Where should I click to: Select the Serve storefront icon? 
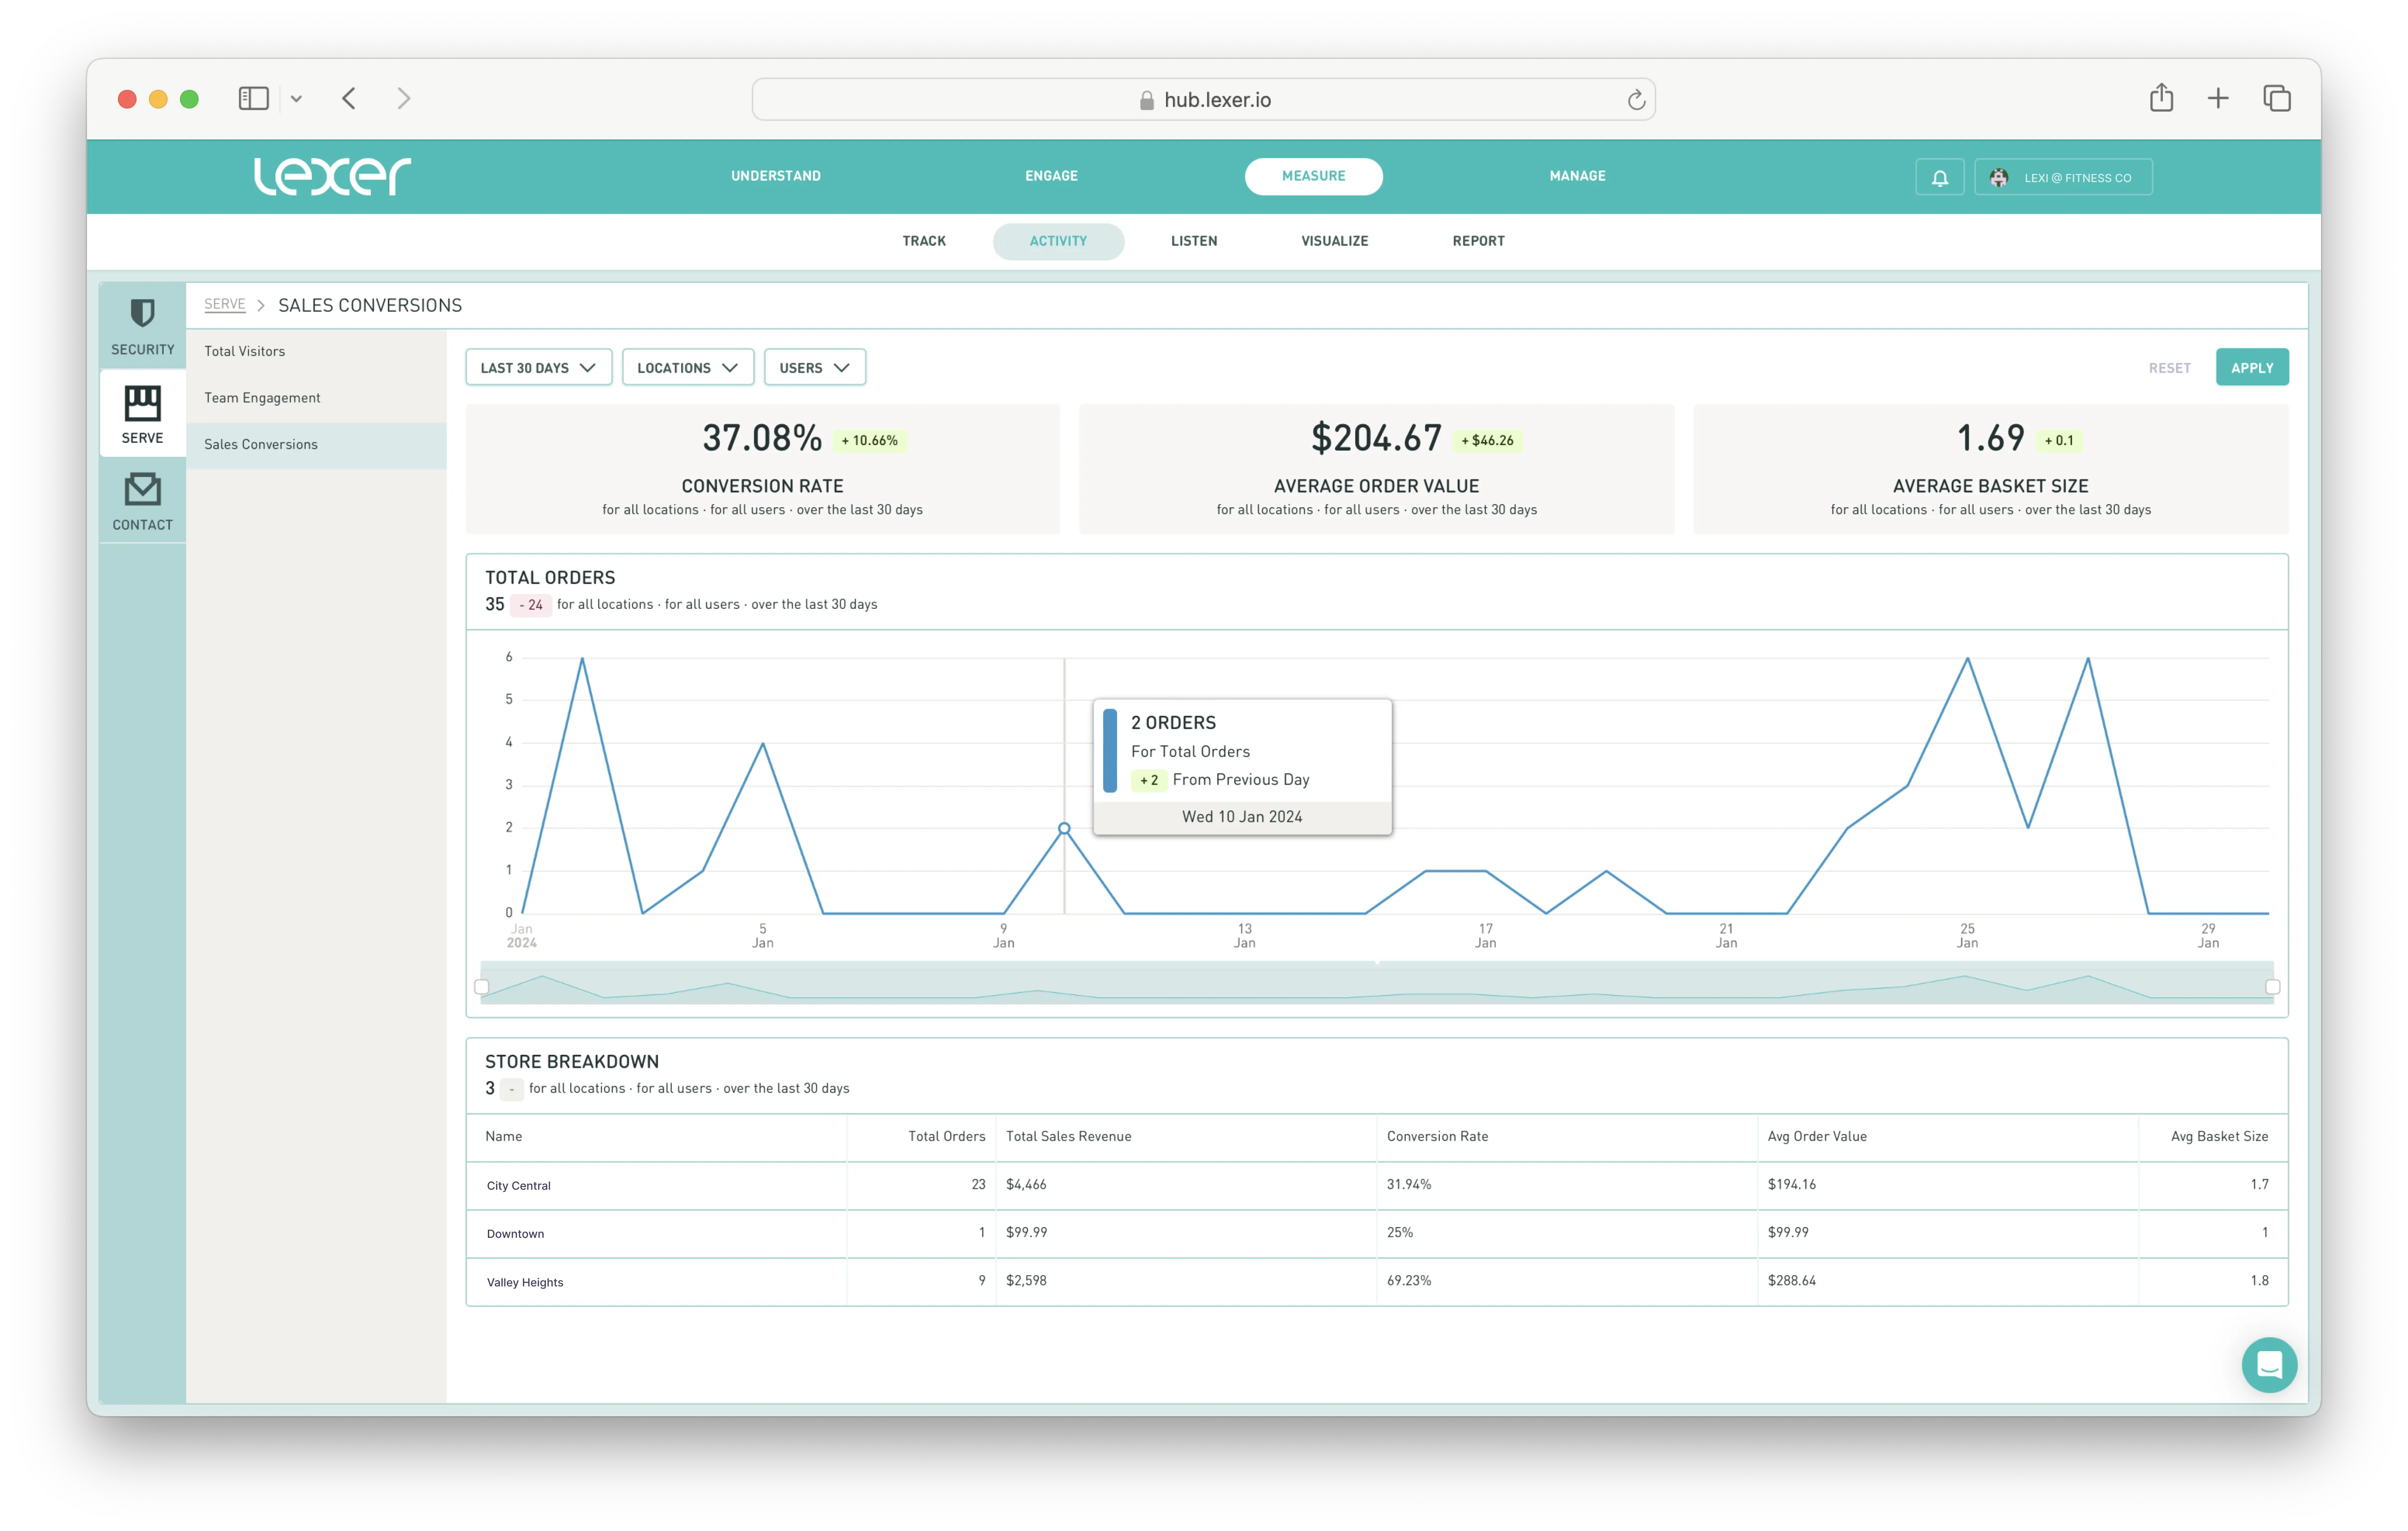pyautogui.click(x=142, y=414)
